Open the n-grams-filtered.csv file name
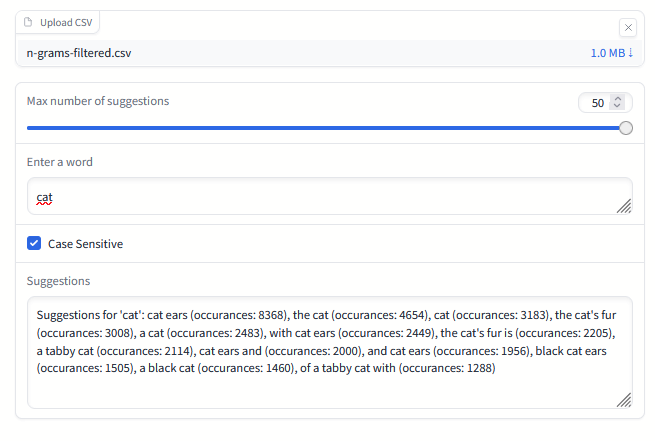This screenshot has width=655, height=441. coord(79,53)
